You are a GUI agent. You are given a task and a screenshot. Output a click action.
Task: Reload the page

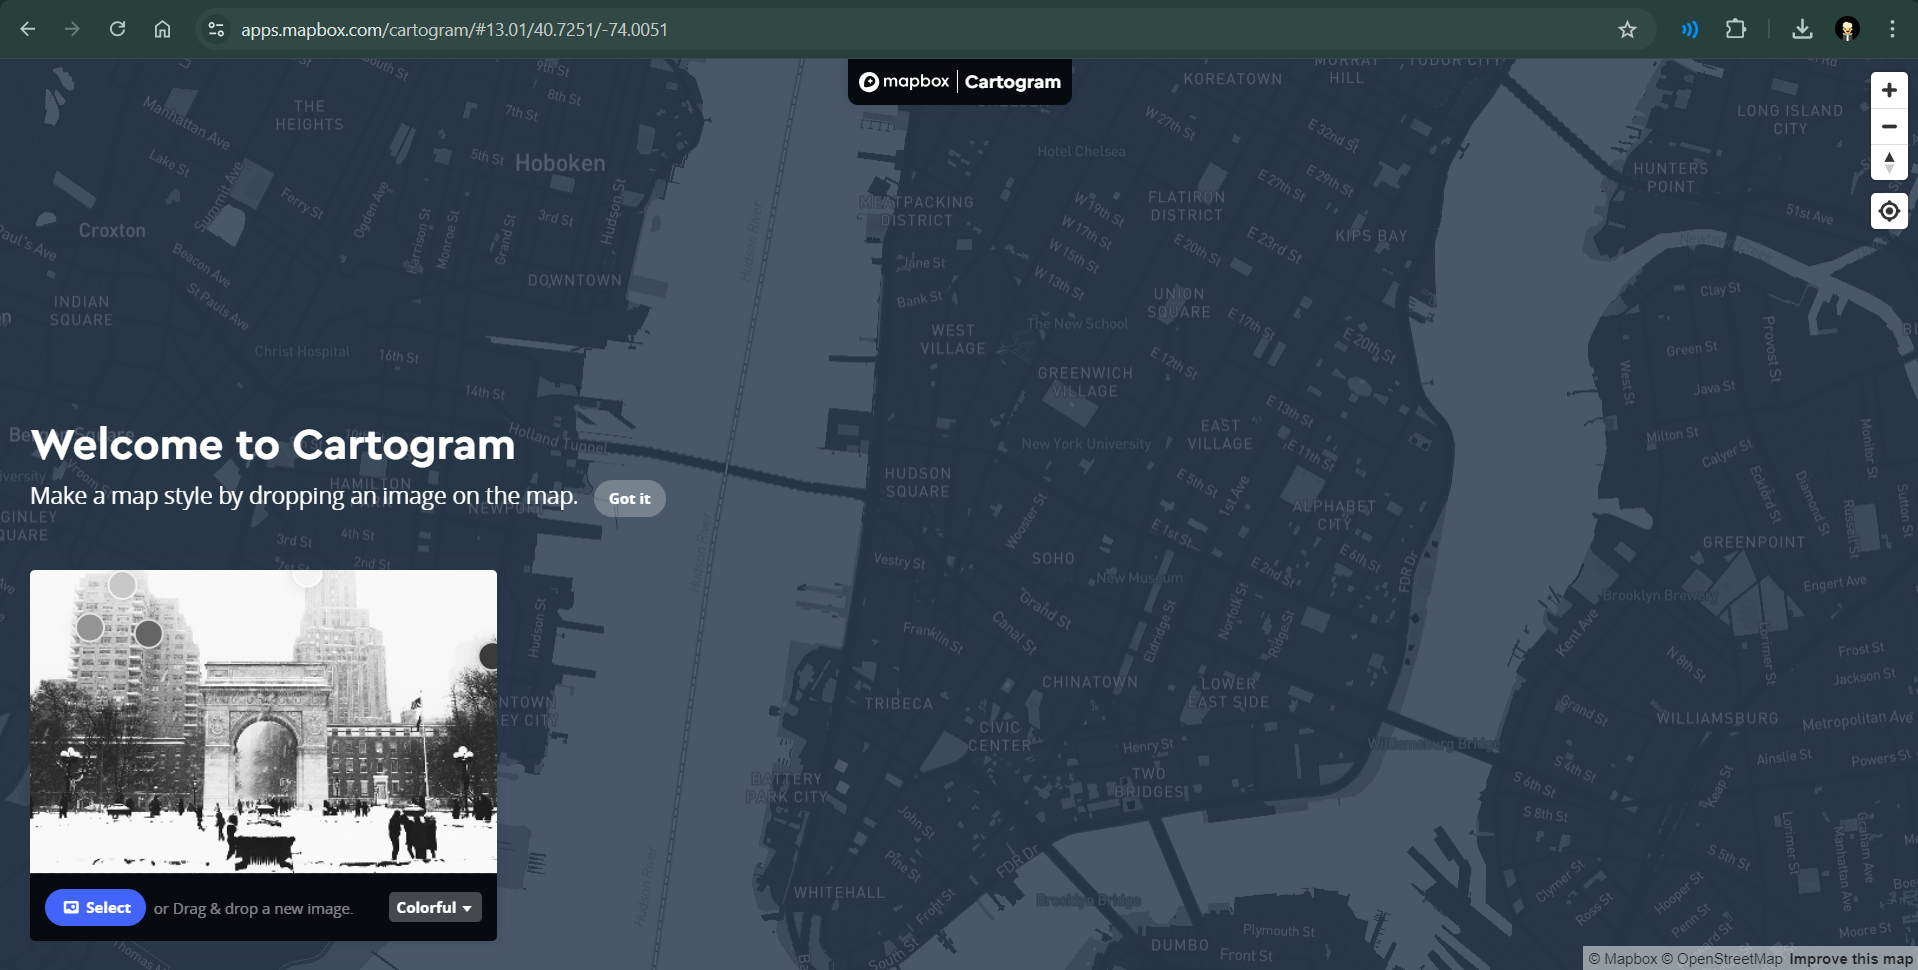click(x=117, y=29)
